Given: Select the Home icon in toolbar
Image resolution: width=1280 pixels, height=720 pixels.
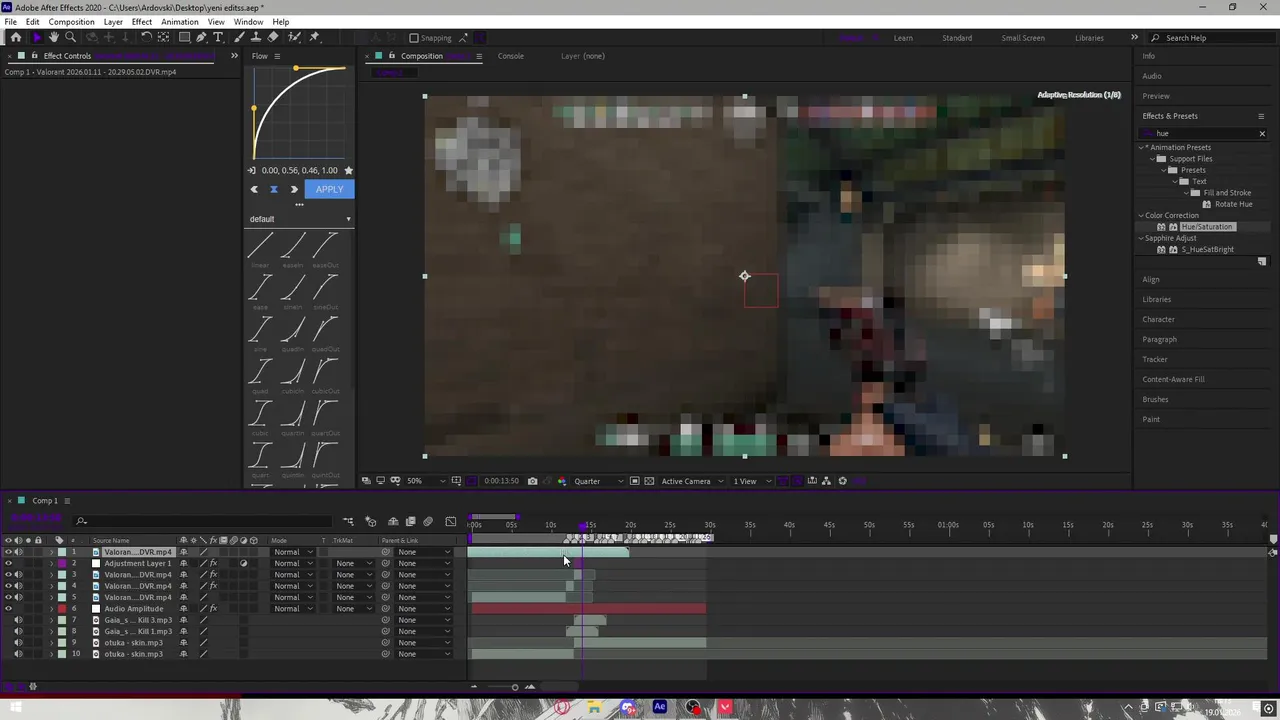Looking at the screenshot, I should [x=15, y=37].
